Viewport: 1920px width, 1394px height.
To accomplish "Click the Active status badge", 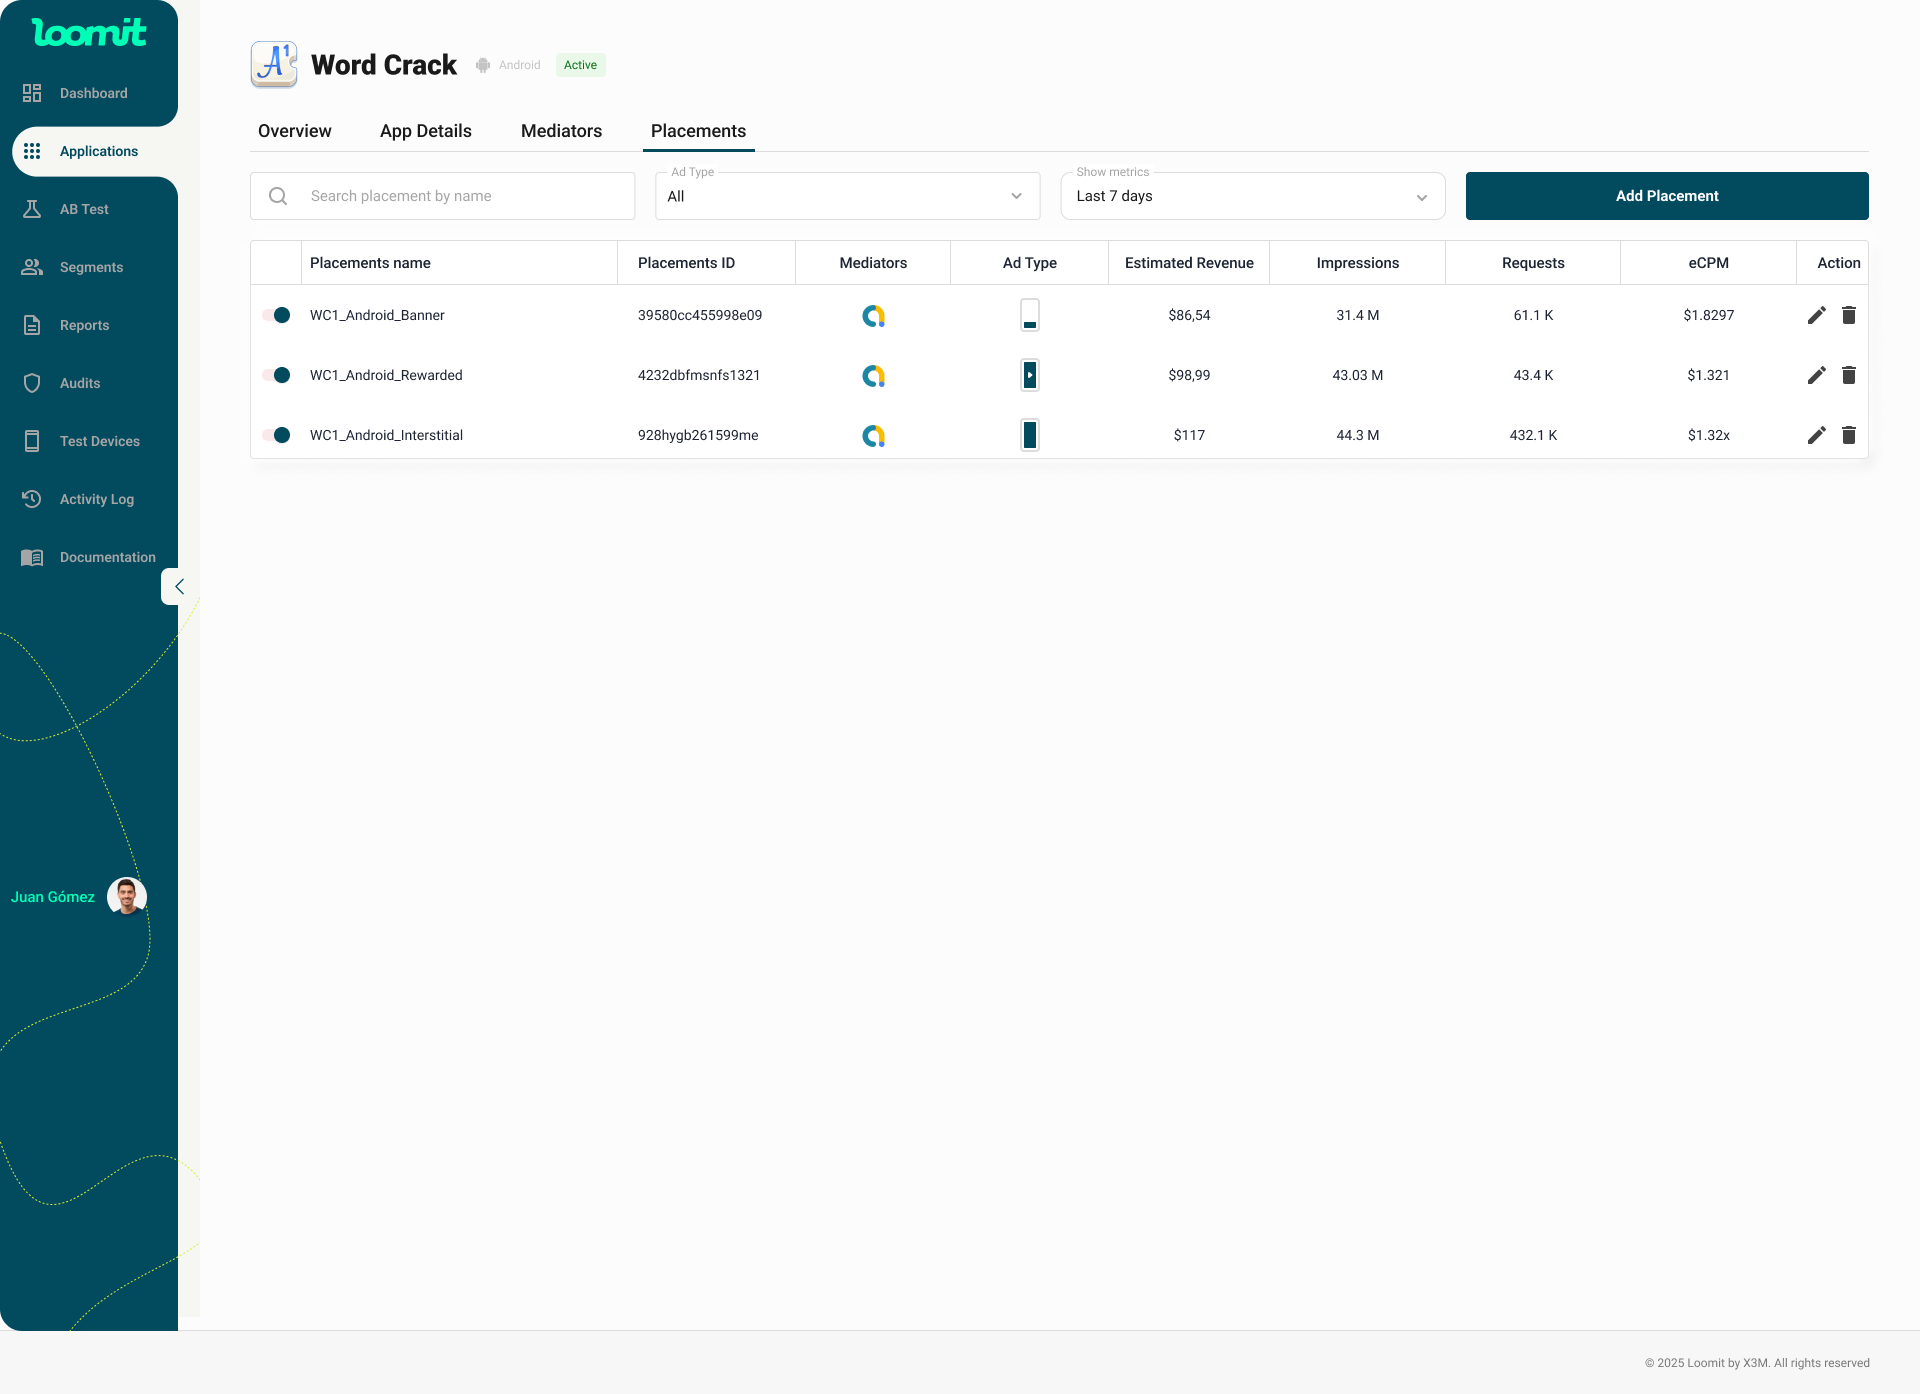I will (580, 65).
